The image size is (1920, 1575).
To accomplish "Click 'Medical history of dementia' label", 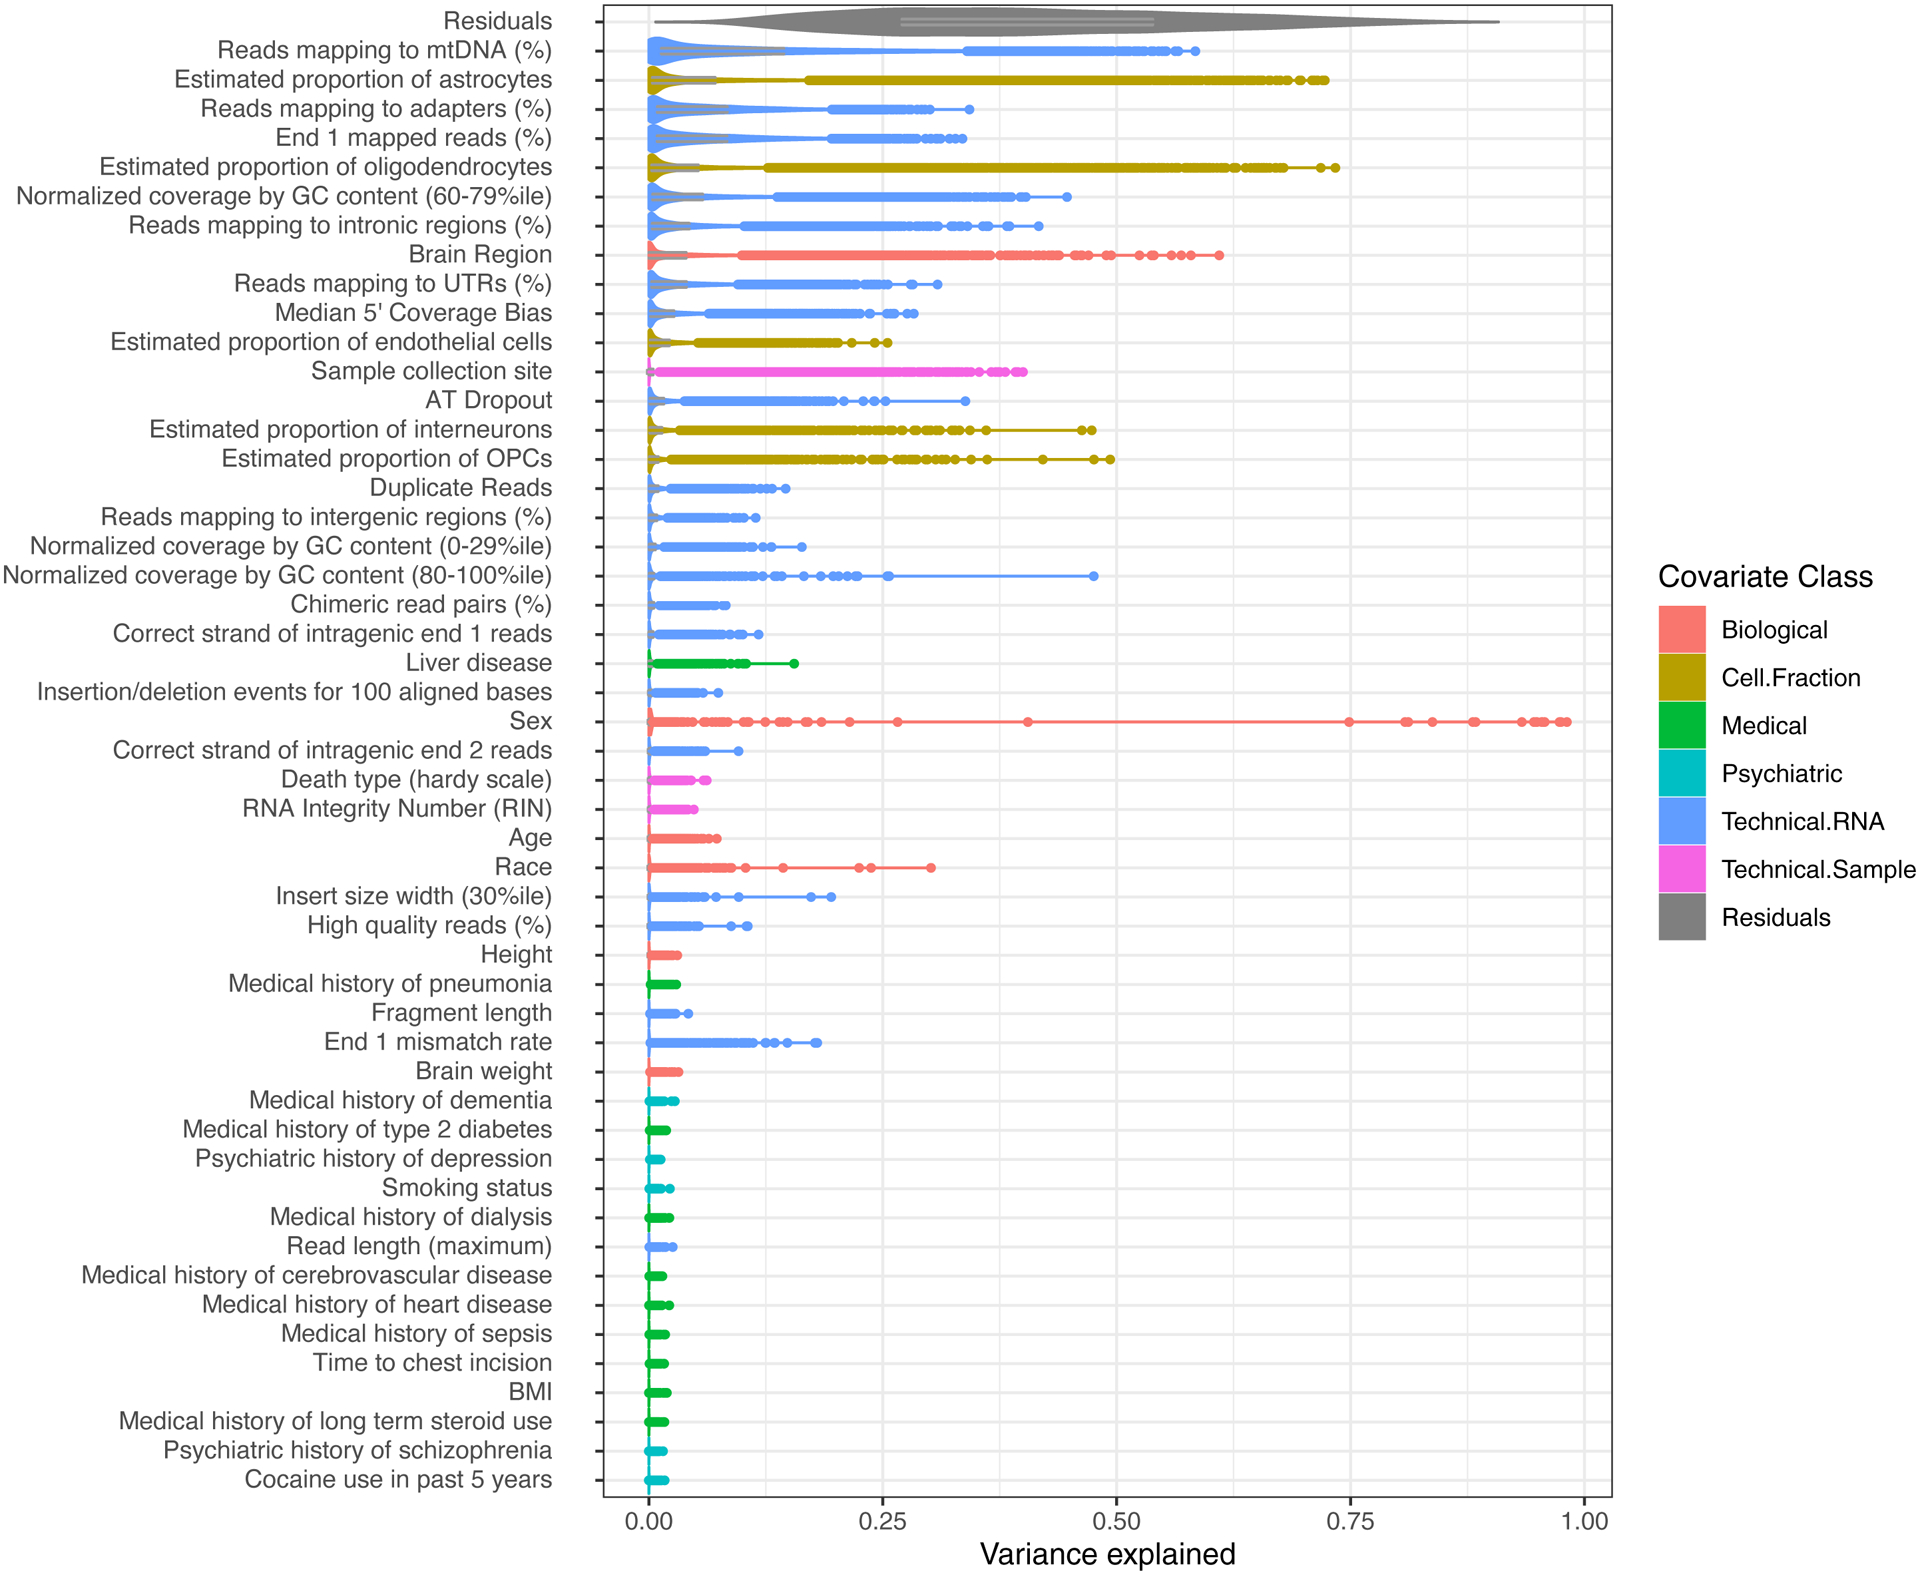I will click(x=400, y=1100).
